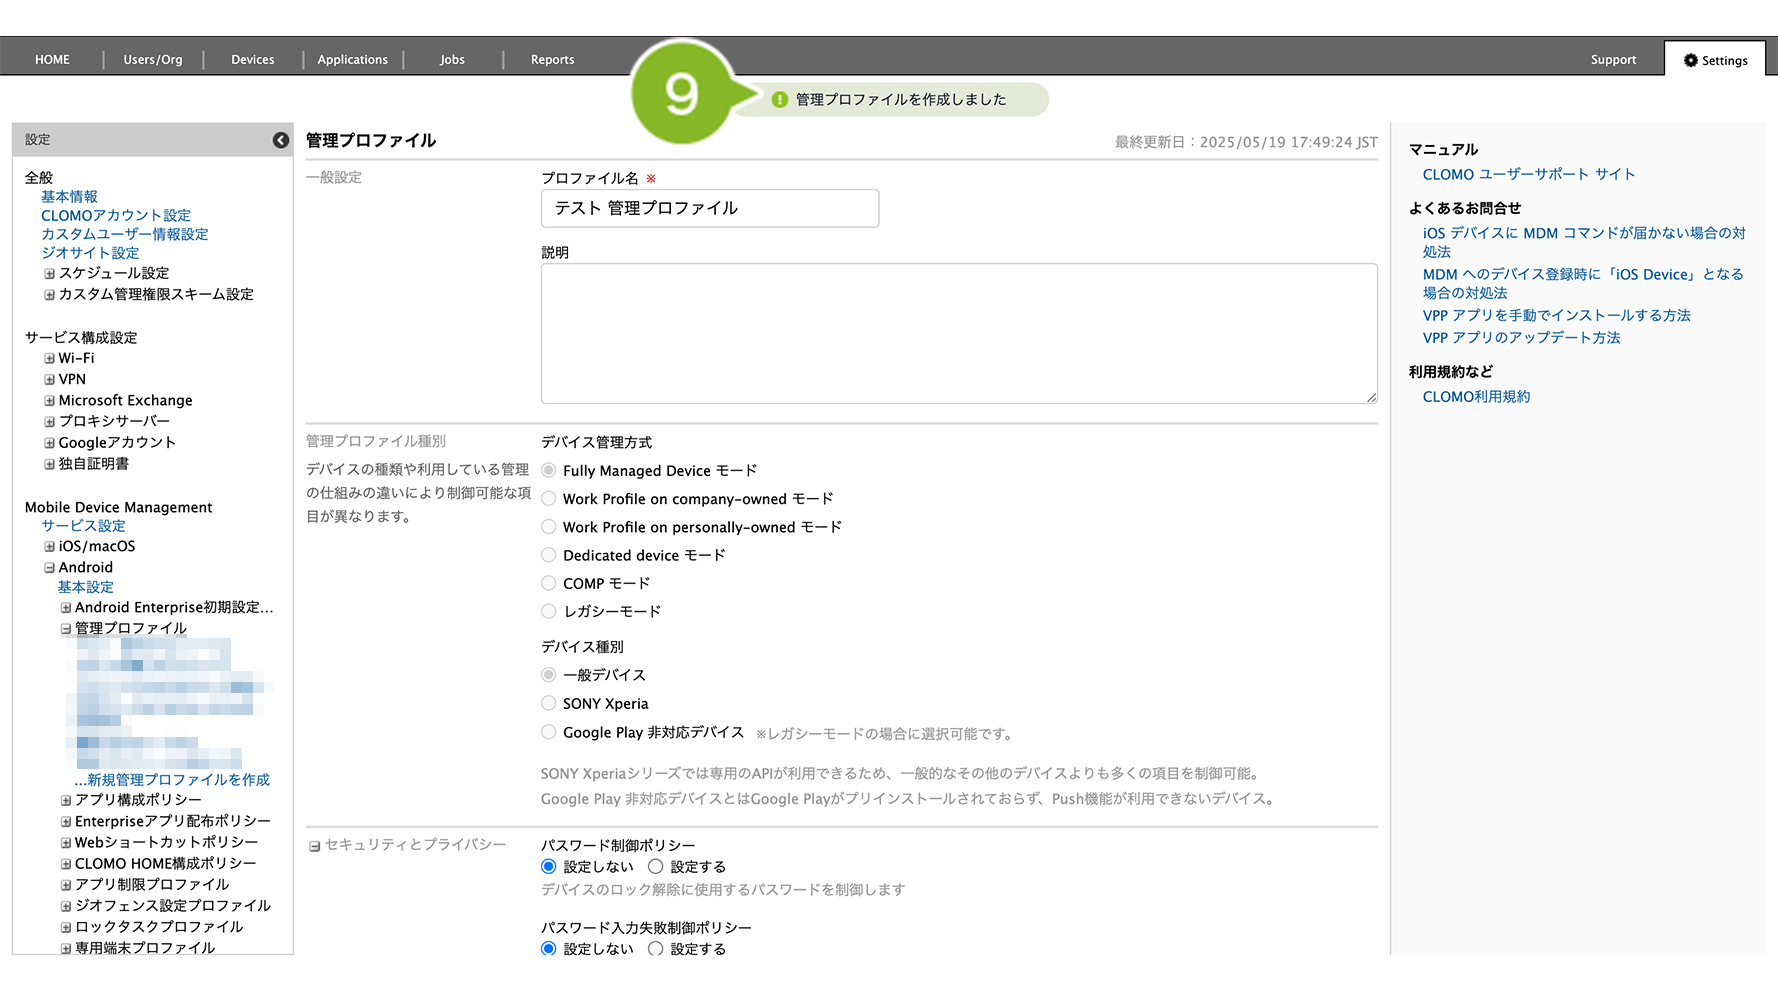The height and width of the screenshot is (1000, 1778).
Task: Go to the Applications tab
Action: click(x=353, y=60)
